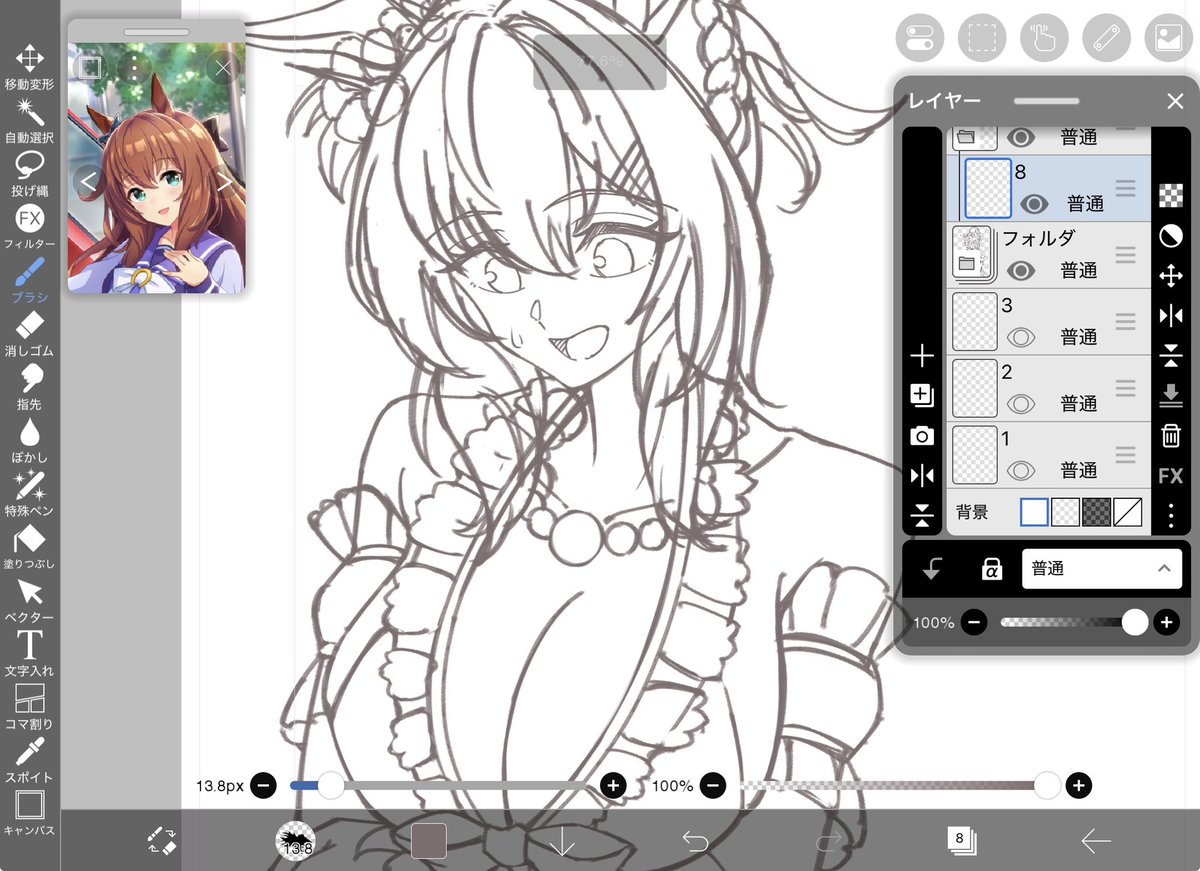
Task: Select the コマ割り frame divider tool
Action: pyautogui.click(x=29, y=706)
